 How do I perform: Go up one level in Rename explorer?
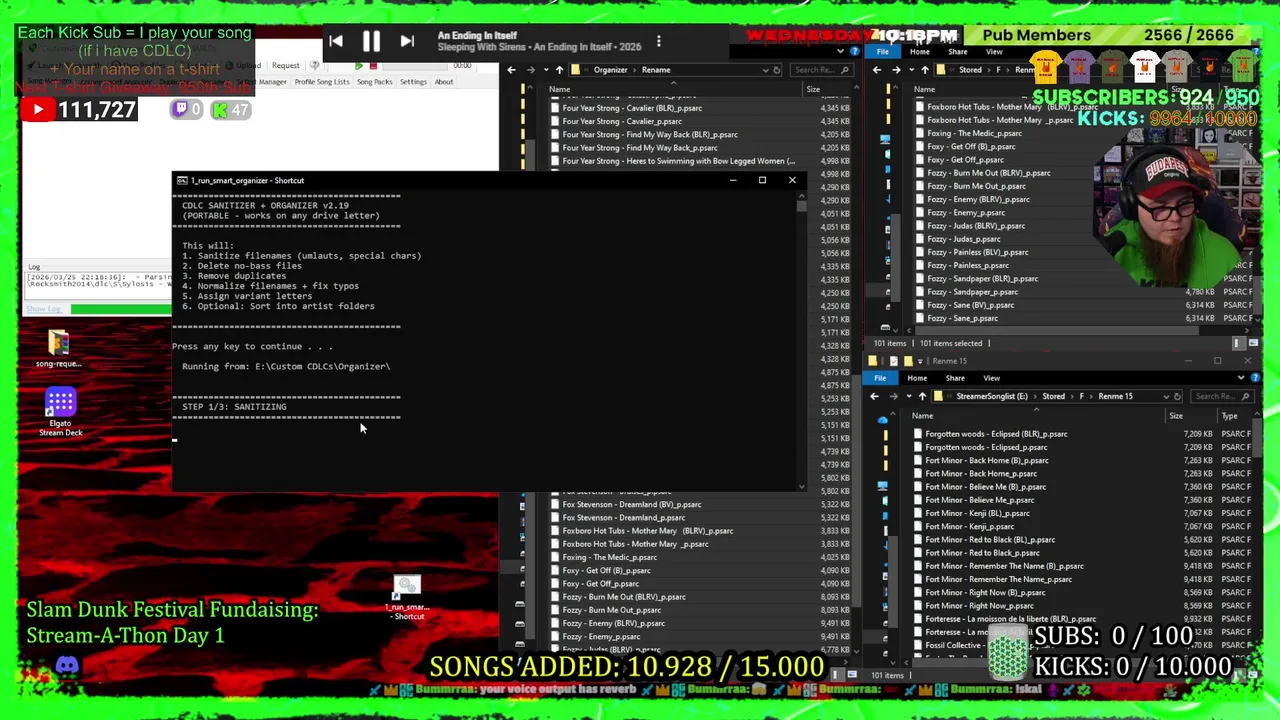[559, 70]
